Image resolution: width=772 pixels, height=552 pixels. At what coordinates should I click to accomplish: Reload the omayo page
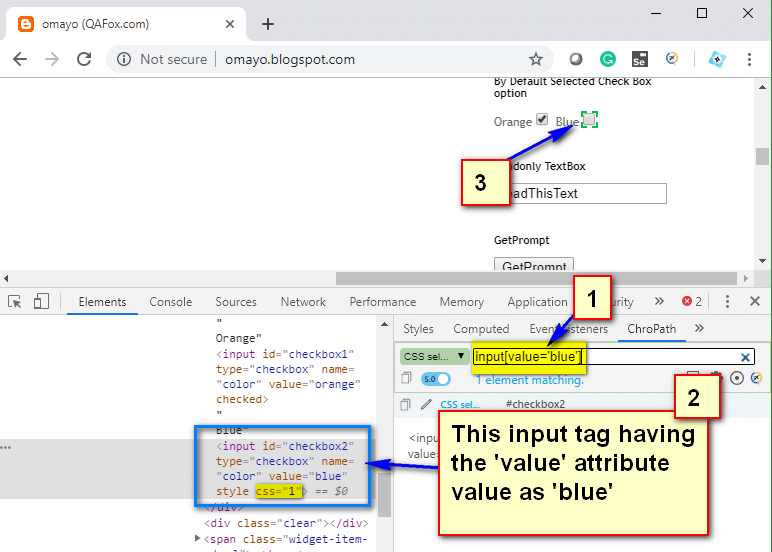(84, 60)
